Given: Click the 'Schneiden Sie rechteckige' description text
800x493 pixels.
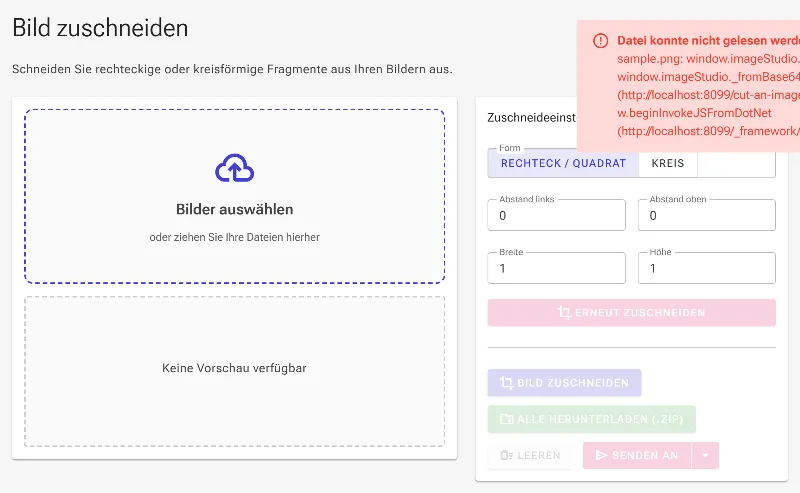Looking at the screenshot, I should pos(232,69).
